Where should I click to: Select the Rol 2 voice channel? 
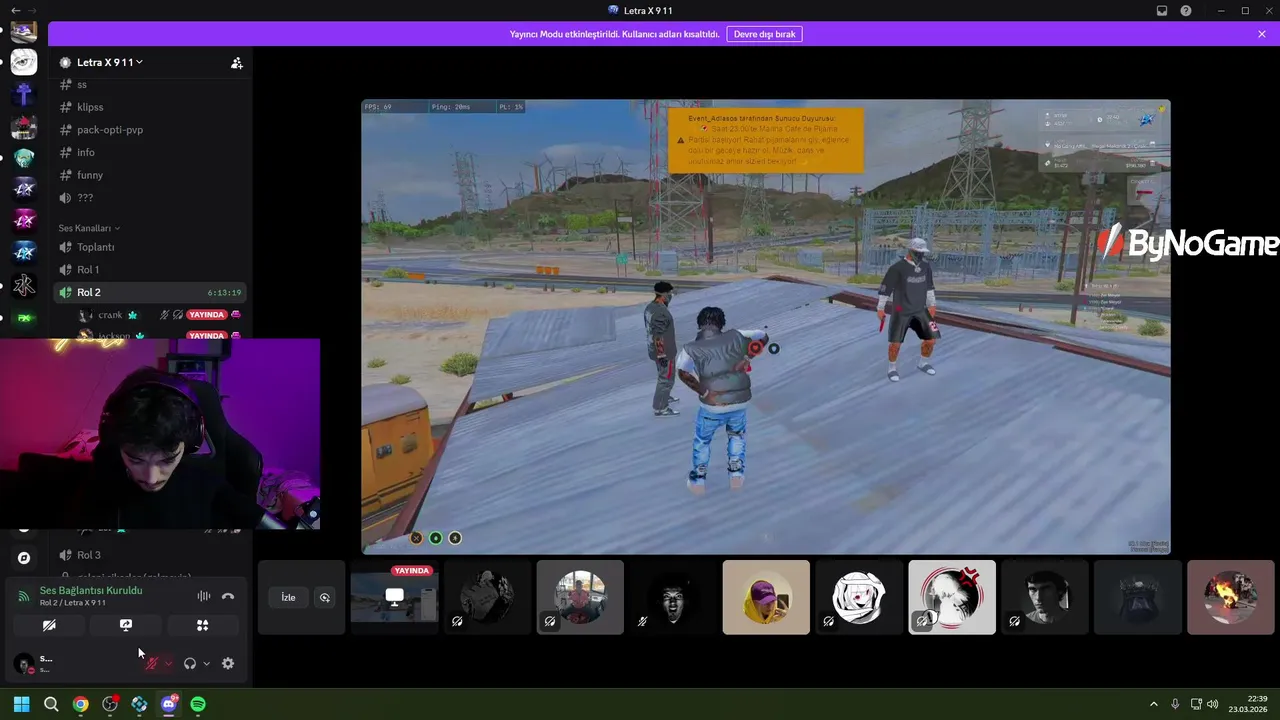pos(150,292)
